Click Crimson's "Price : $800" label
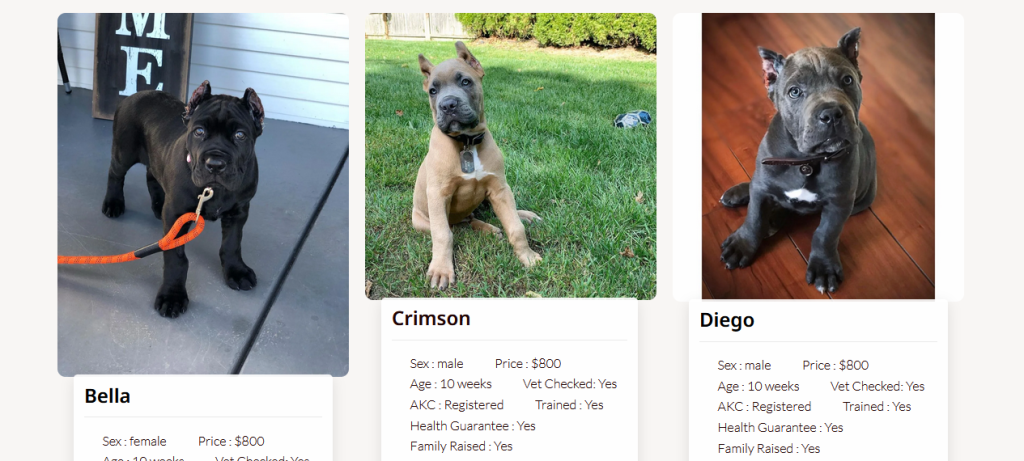The image size is (1024, 461). tap(528, 364)
